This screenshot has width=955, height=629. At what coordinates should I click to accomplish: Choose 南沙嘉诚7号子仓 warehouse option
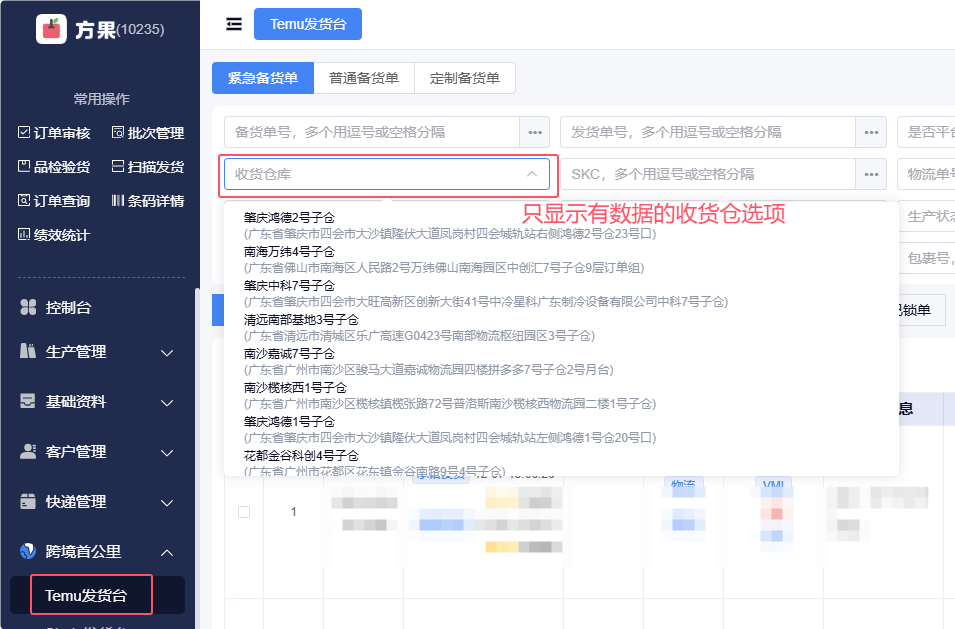(428, 362)
